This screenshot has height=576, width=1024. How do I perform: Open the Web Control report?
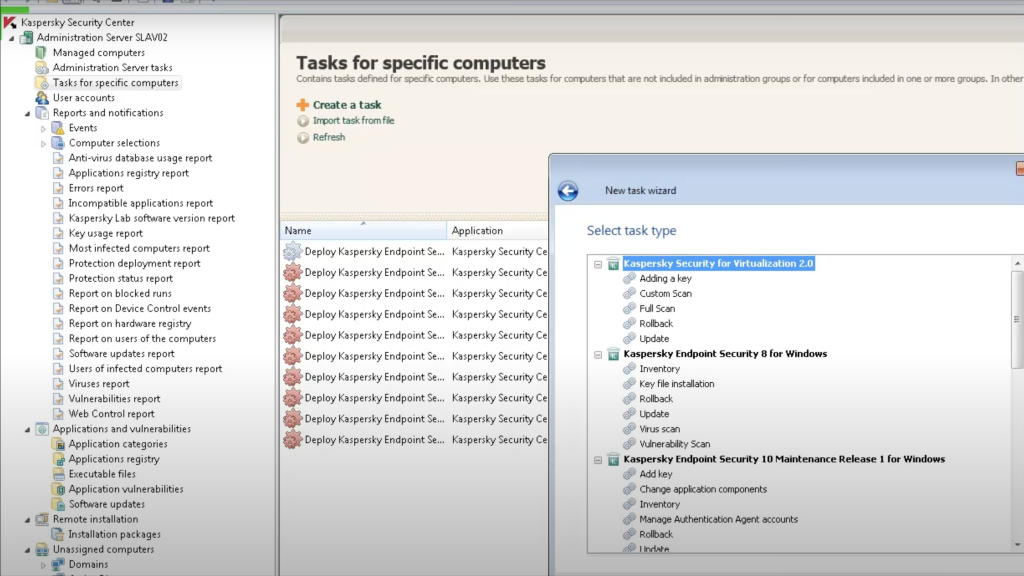[x=112, y=413]
